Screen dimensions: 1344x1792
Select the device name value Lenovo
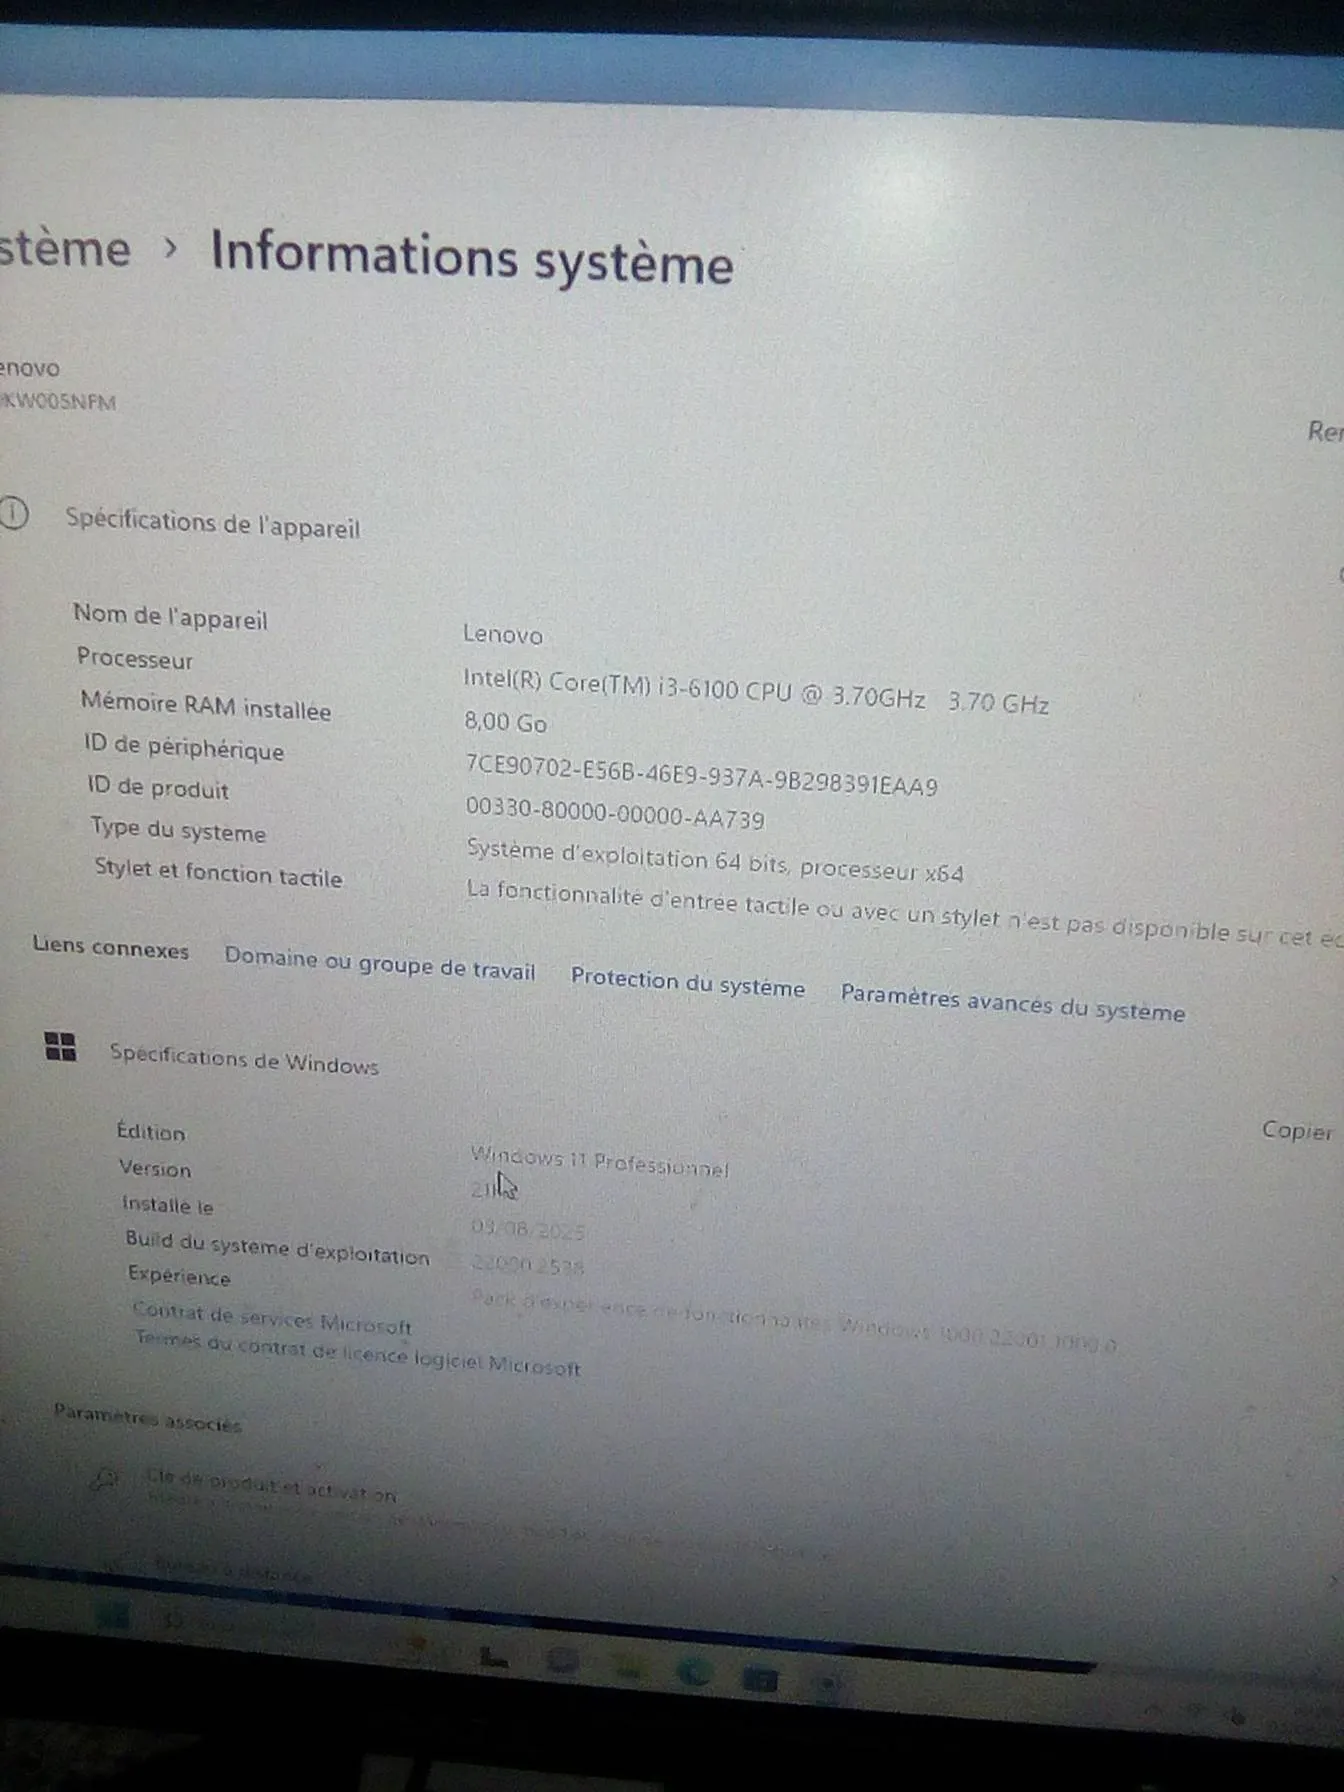(x=502, y=634)
